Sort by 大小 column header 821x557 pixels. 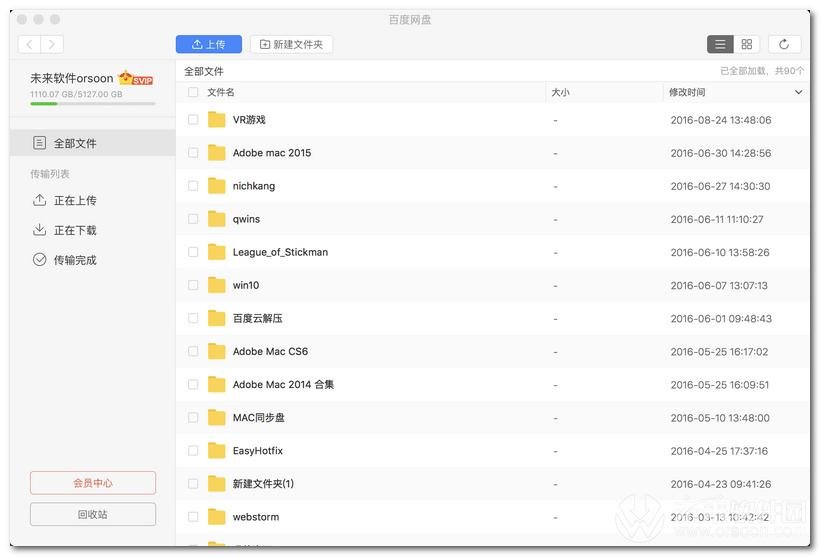[560, 92]
